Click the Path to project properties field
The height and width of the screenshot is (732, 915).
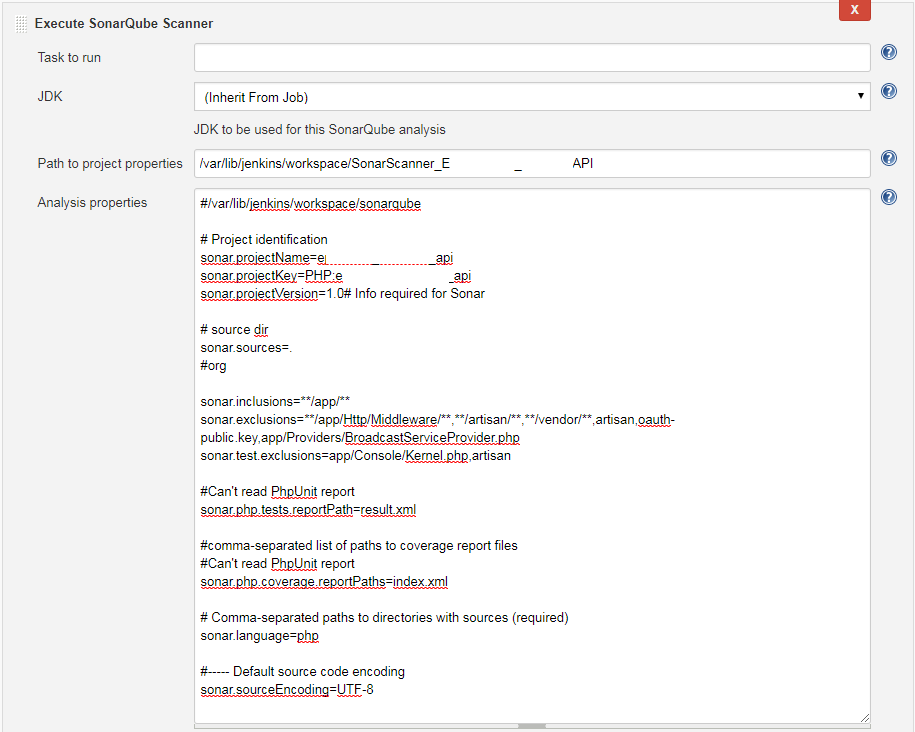click(532, 163)
